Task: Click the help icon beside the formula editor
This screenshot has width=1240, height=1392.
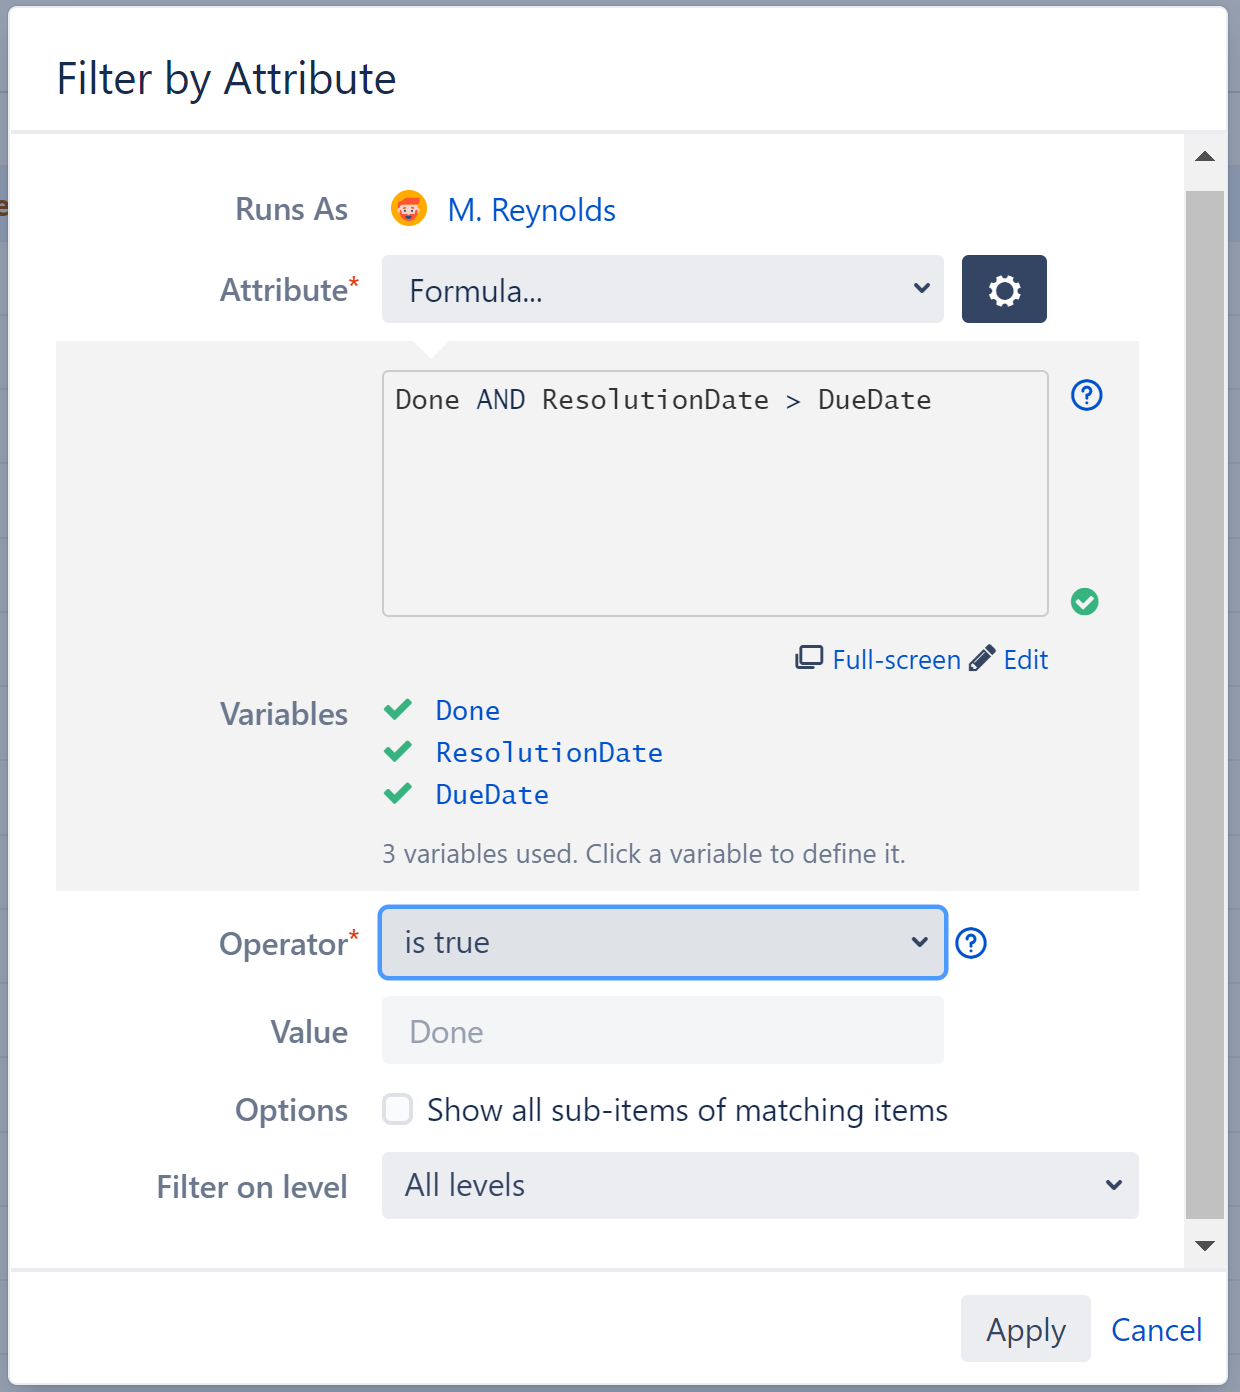Action: (1086, 396)
